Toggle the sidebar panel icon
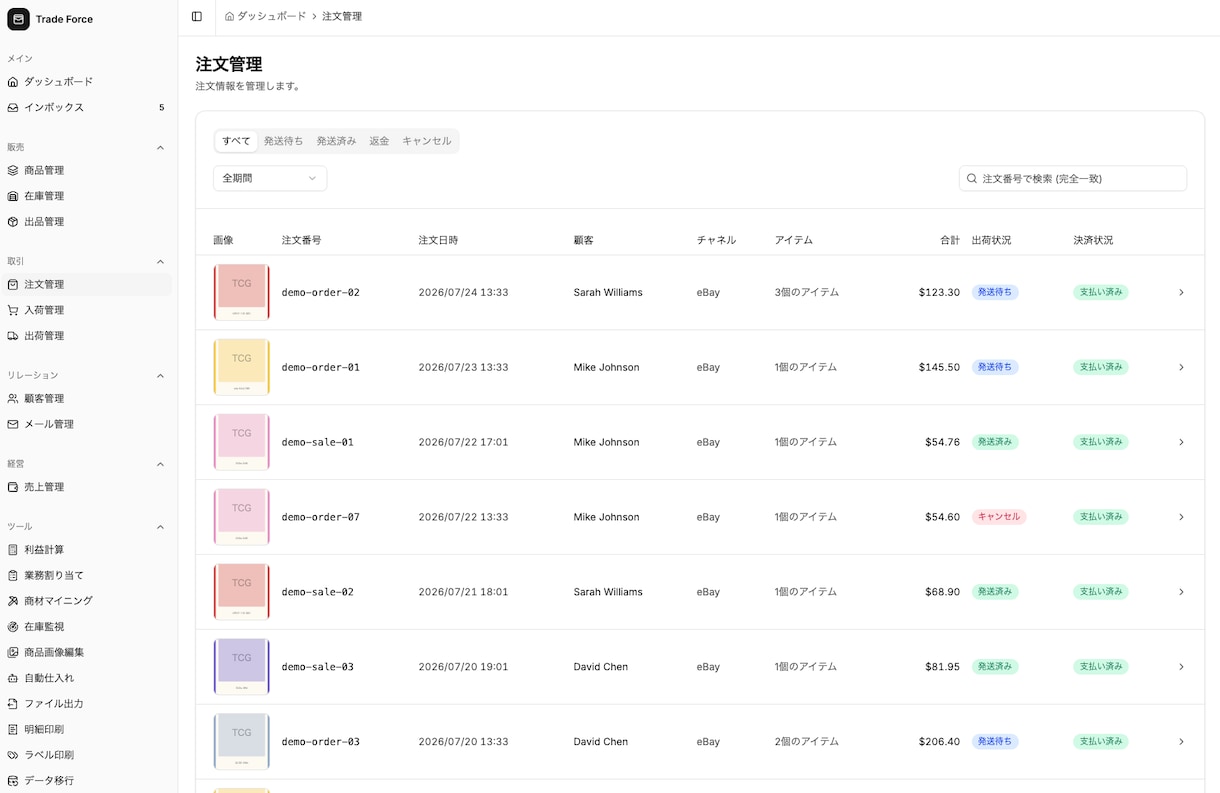 pos(197,16)
